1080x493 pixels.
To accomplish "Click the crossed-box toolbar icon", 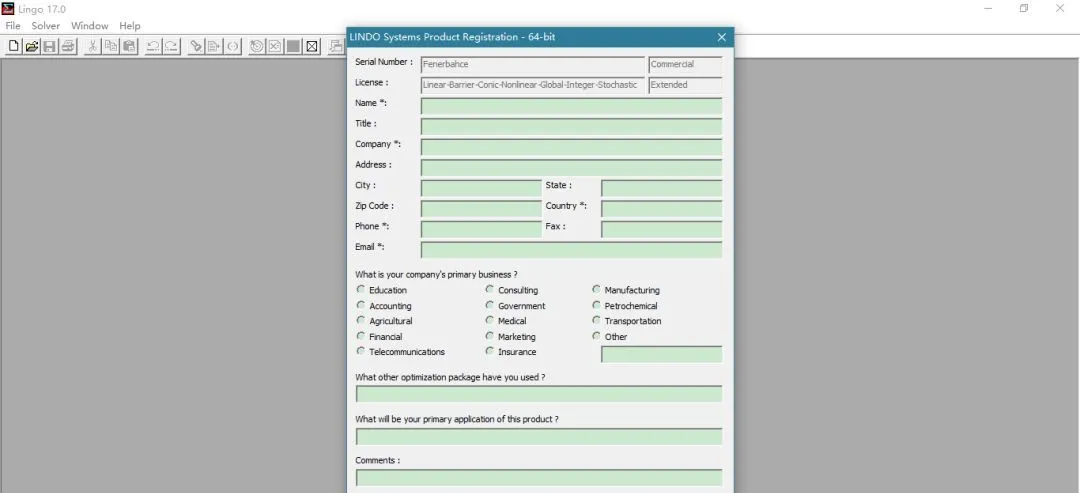I will (x=311, y=46).
